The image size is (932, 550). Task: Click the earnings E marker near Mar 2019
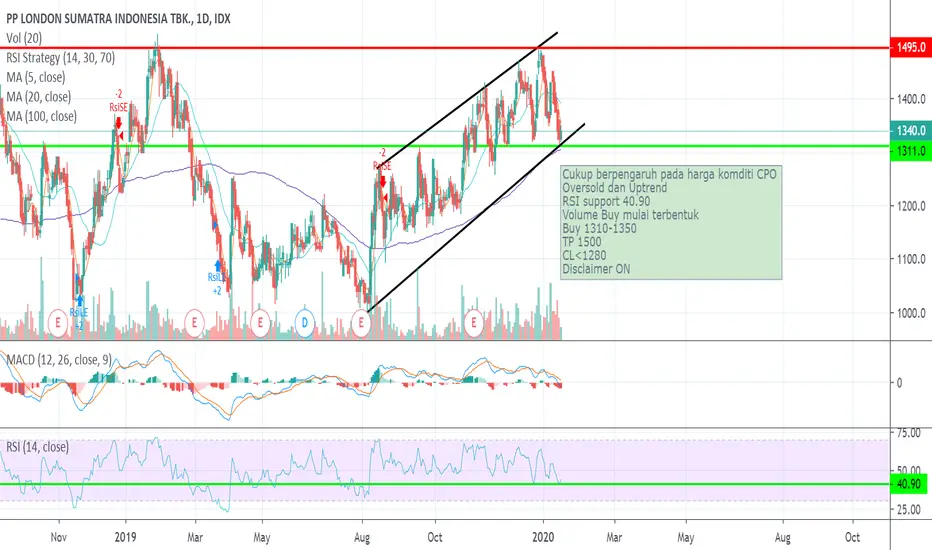click(x=194, y=323)
